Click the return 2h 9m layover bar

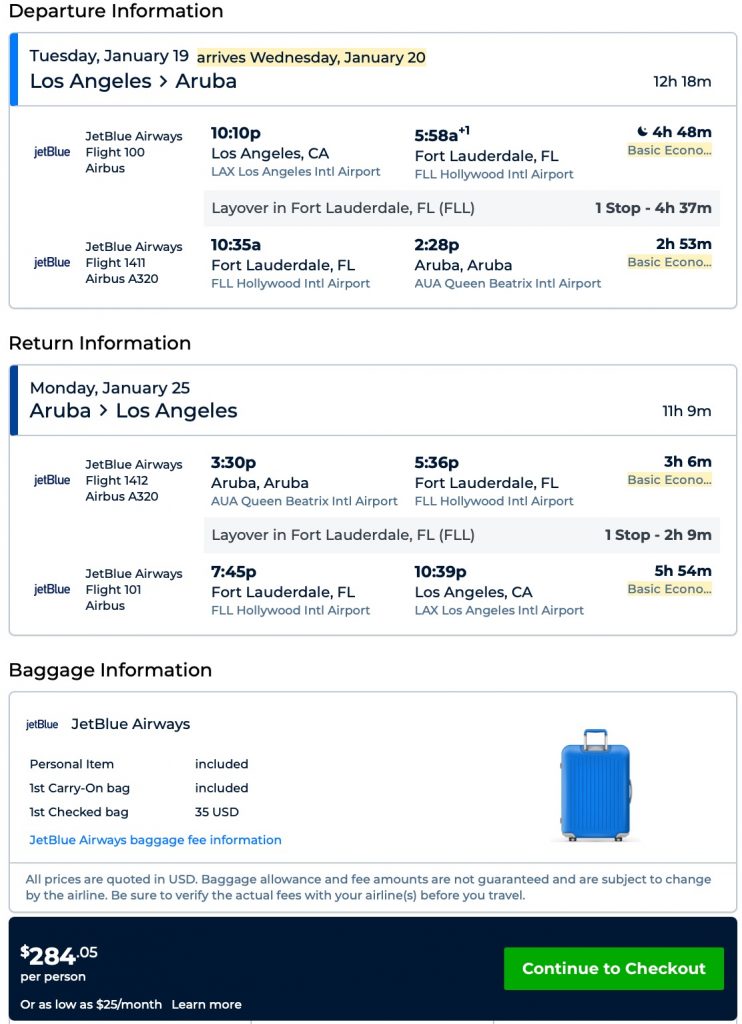click(x=461, y=535)
